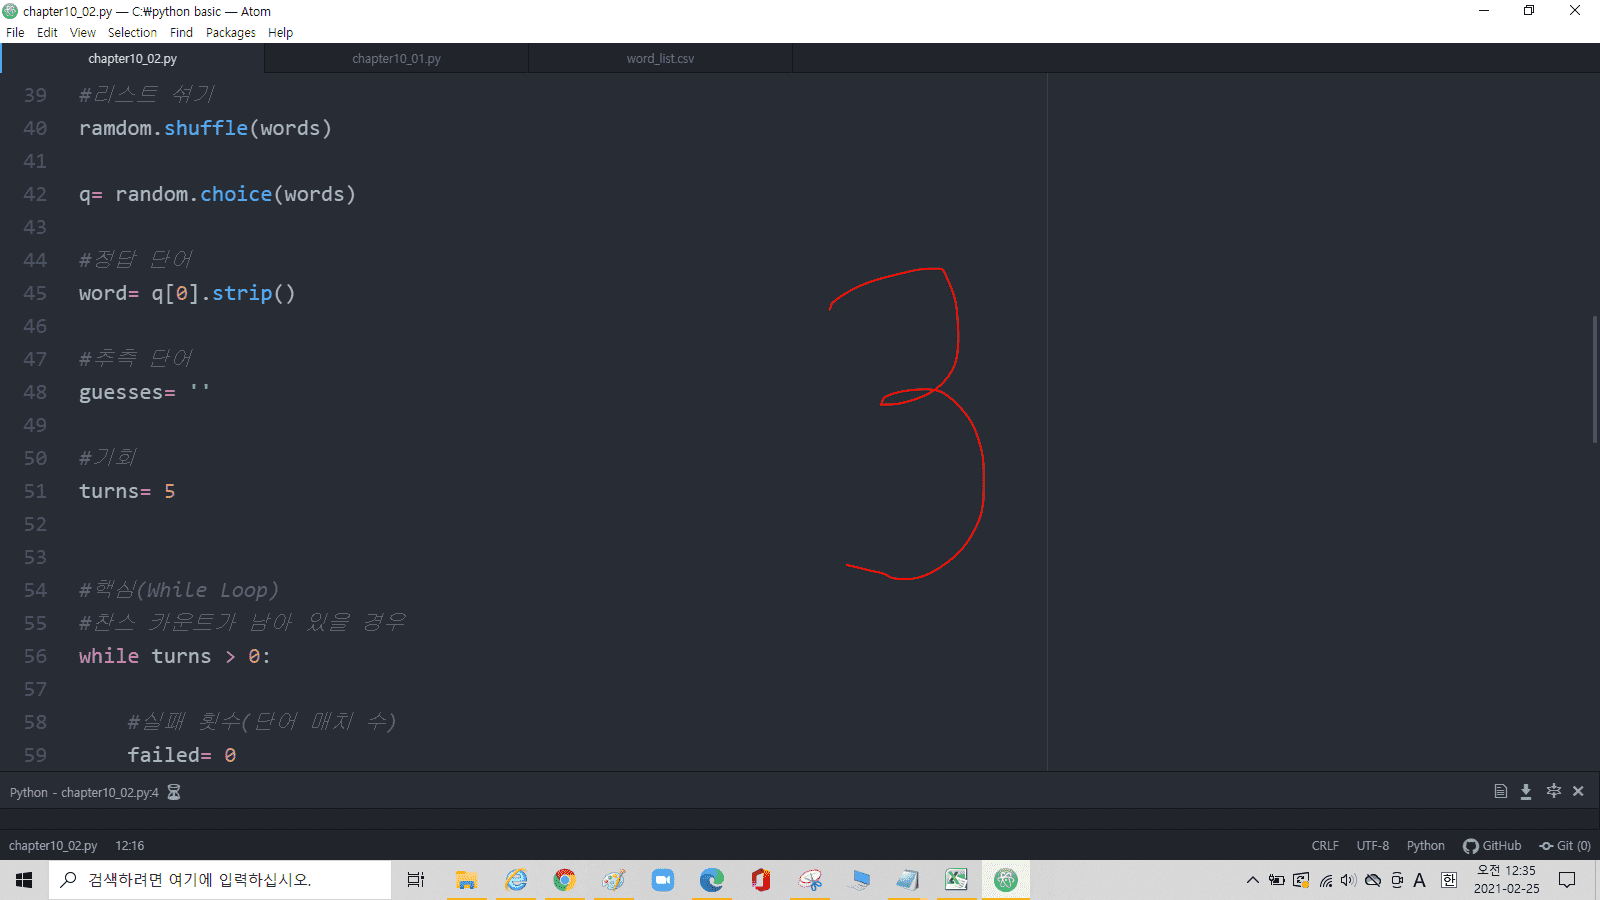Change UTF-8 file encoding
The height and width of the screenshot is (900, 1600).
coord(1372,845)
